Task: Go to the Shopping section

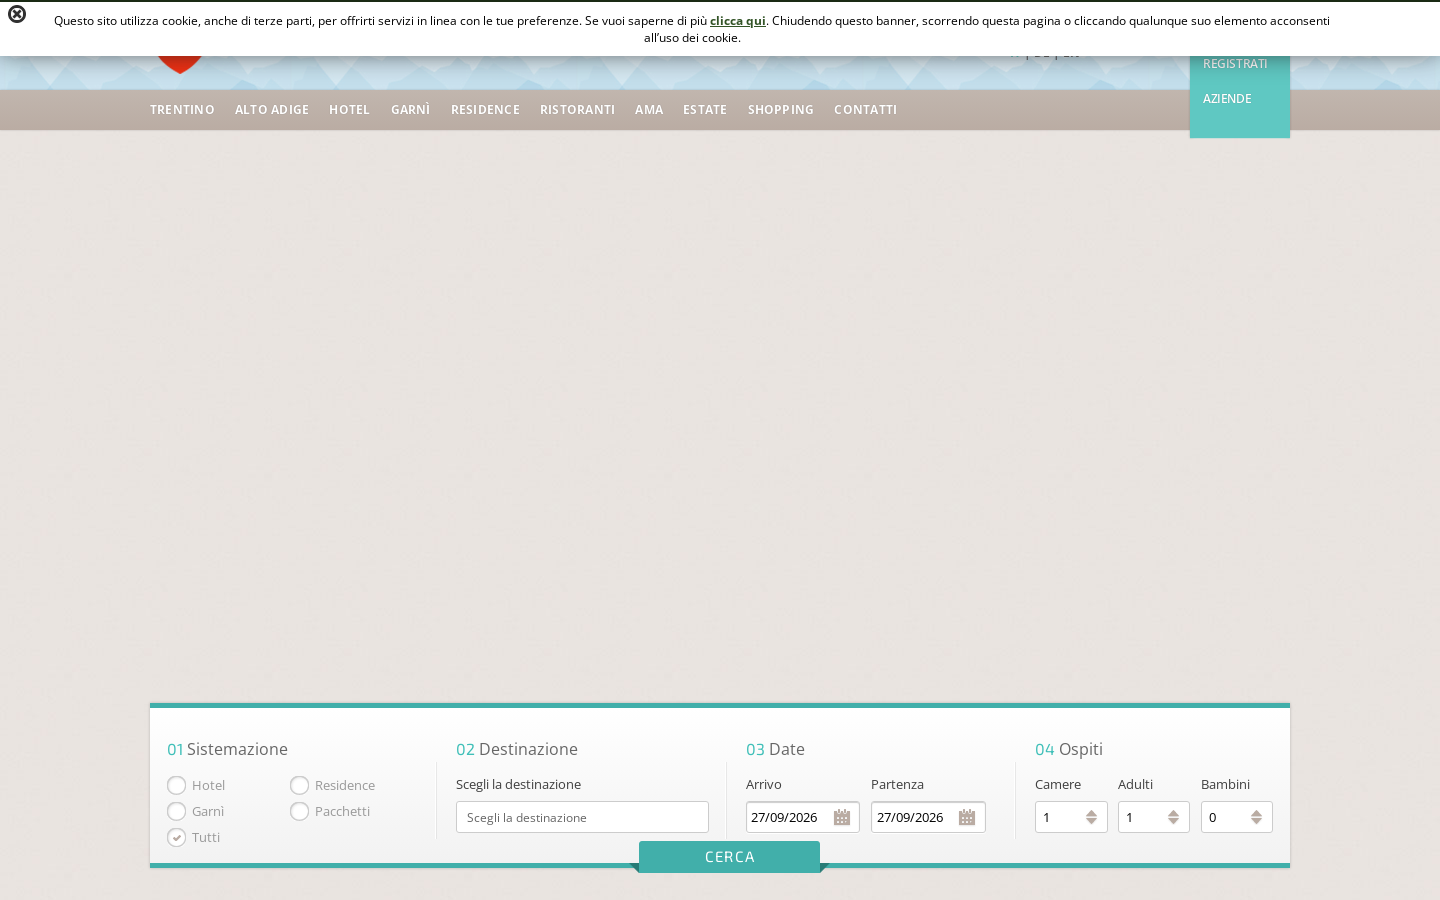Action: (x=781, y=110)
